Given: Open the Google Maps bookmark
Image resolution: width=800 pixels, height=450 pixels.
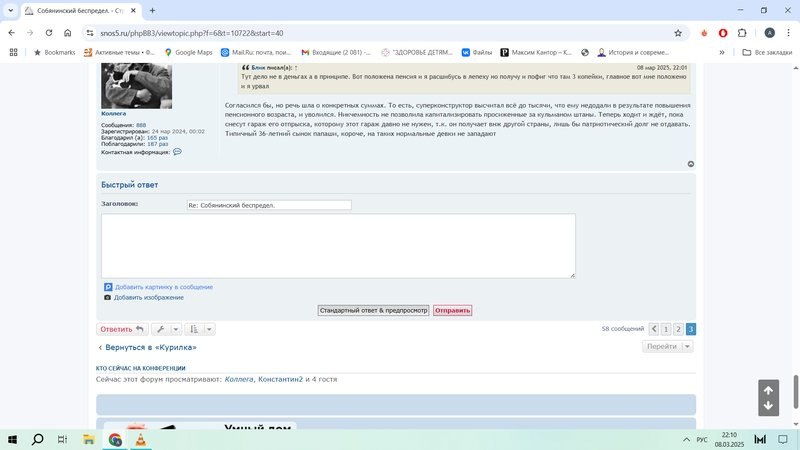Looking at the screenshot, I should pyautogui.click(x=189, y=52).
